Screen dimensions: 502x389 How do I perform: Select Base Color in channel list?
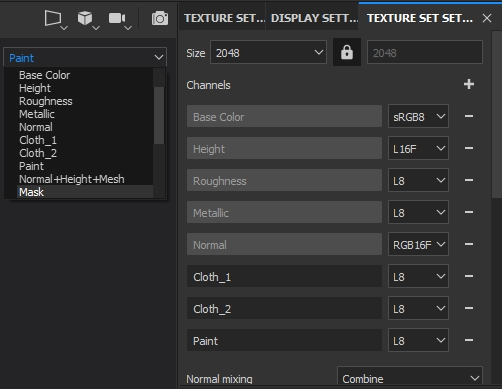click(85, 75)
